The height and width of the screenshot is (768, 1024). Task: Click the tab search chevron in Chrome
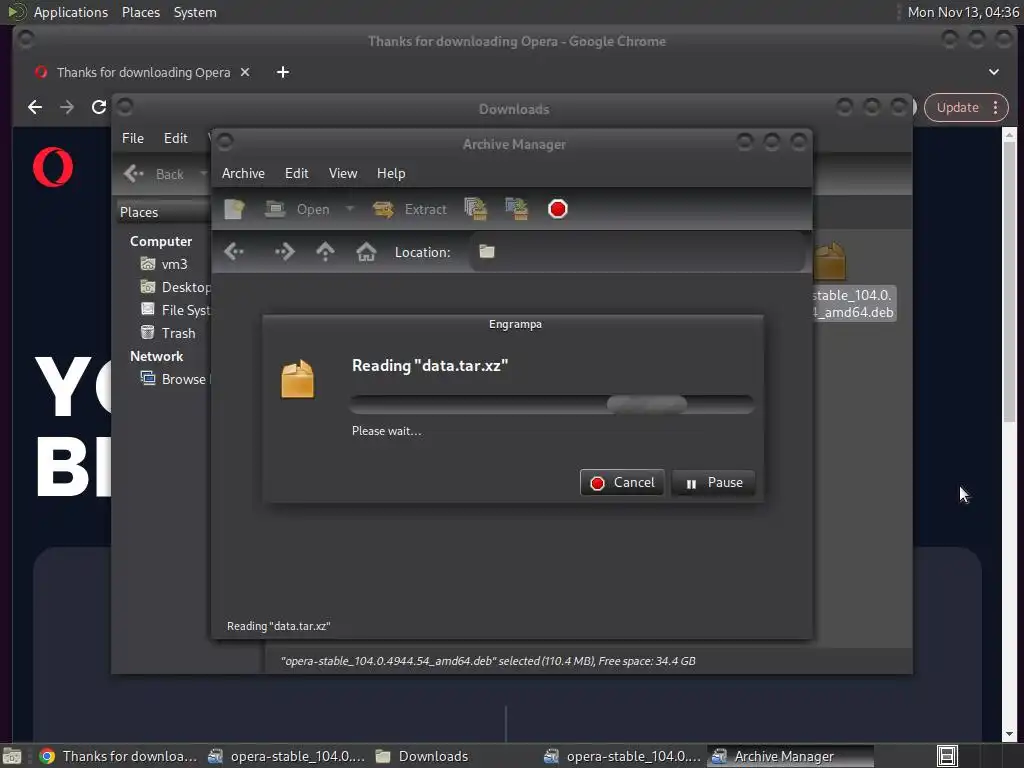pyautogui.click(x=993, y=72)
